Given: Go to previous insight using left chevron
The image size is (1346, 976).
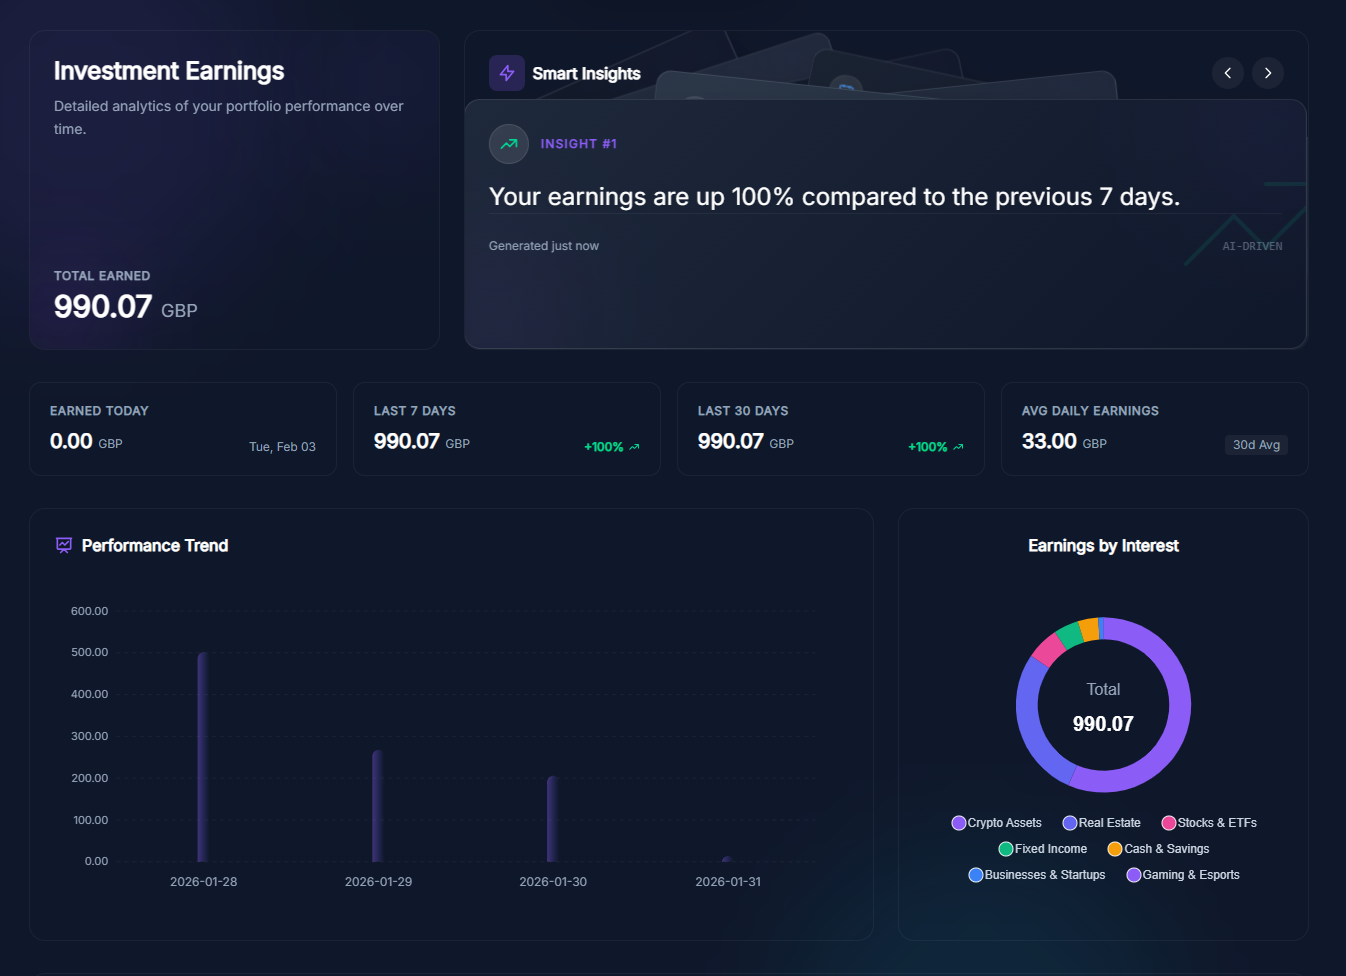Looking at the screenshot, I should point(1227,73).
